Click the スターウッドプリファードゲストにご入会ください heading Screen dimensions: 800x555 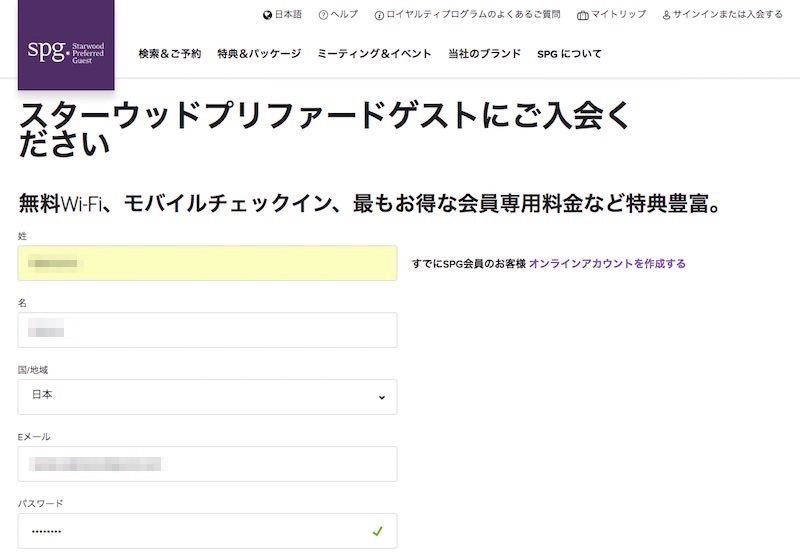coord(324,130)
